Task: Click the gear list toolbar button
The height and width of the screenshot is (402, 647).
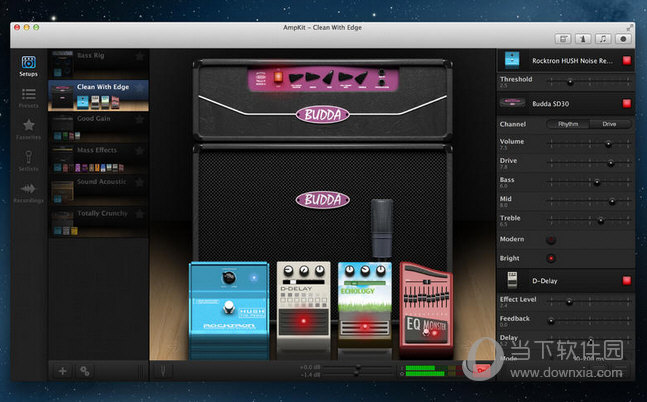Action: click(563, 39)
